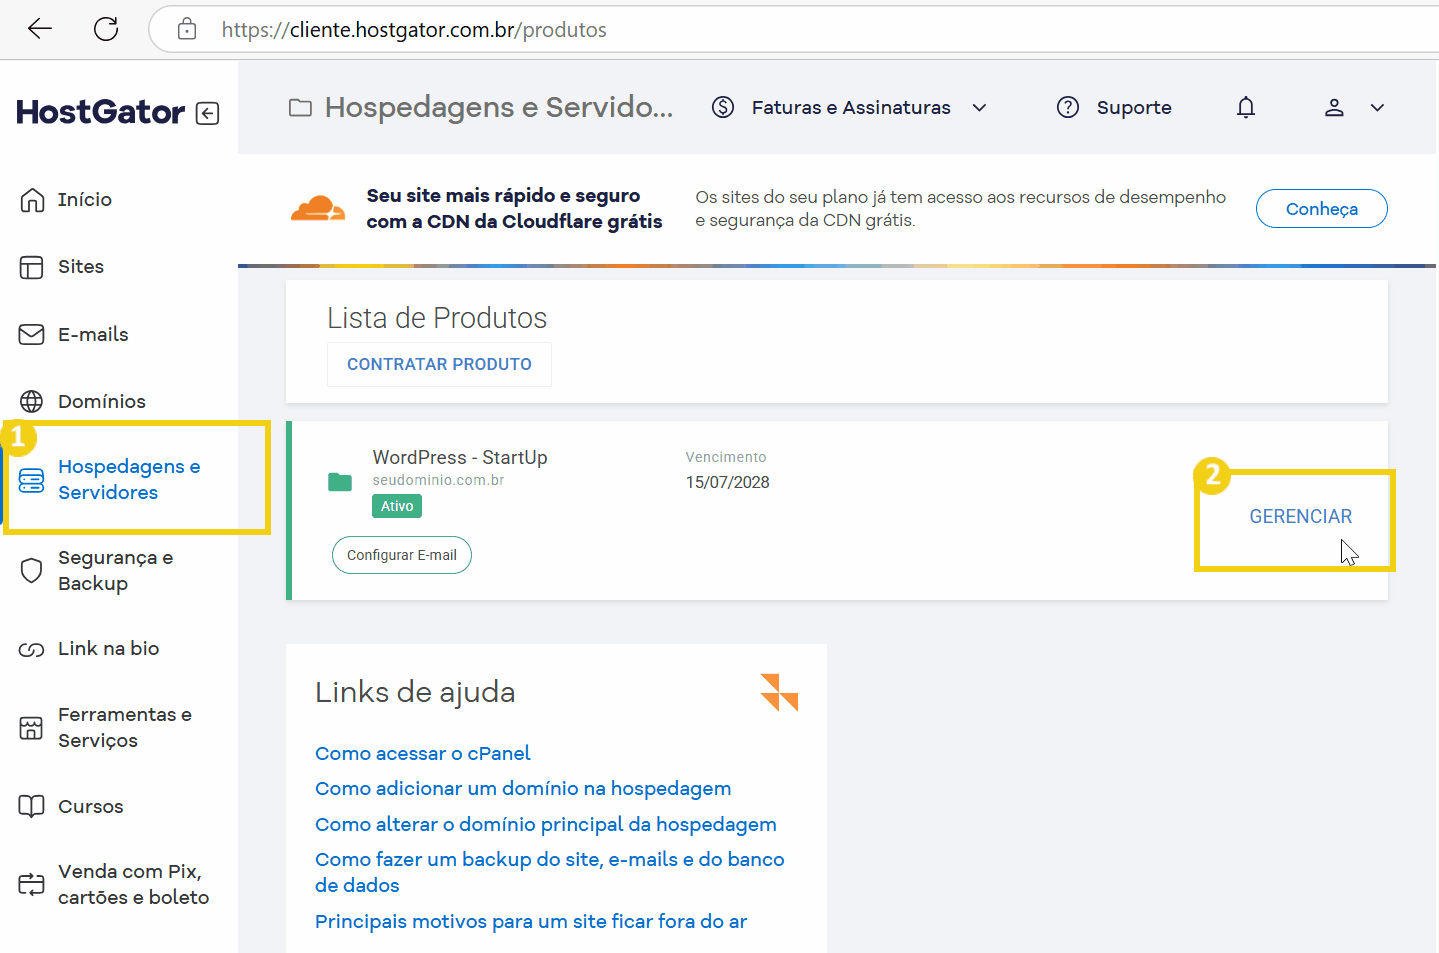Click the Faturas e Assinaturas dollar icon

(723, 107)
